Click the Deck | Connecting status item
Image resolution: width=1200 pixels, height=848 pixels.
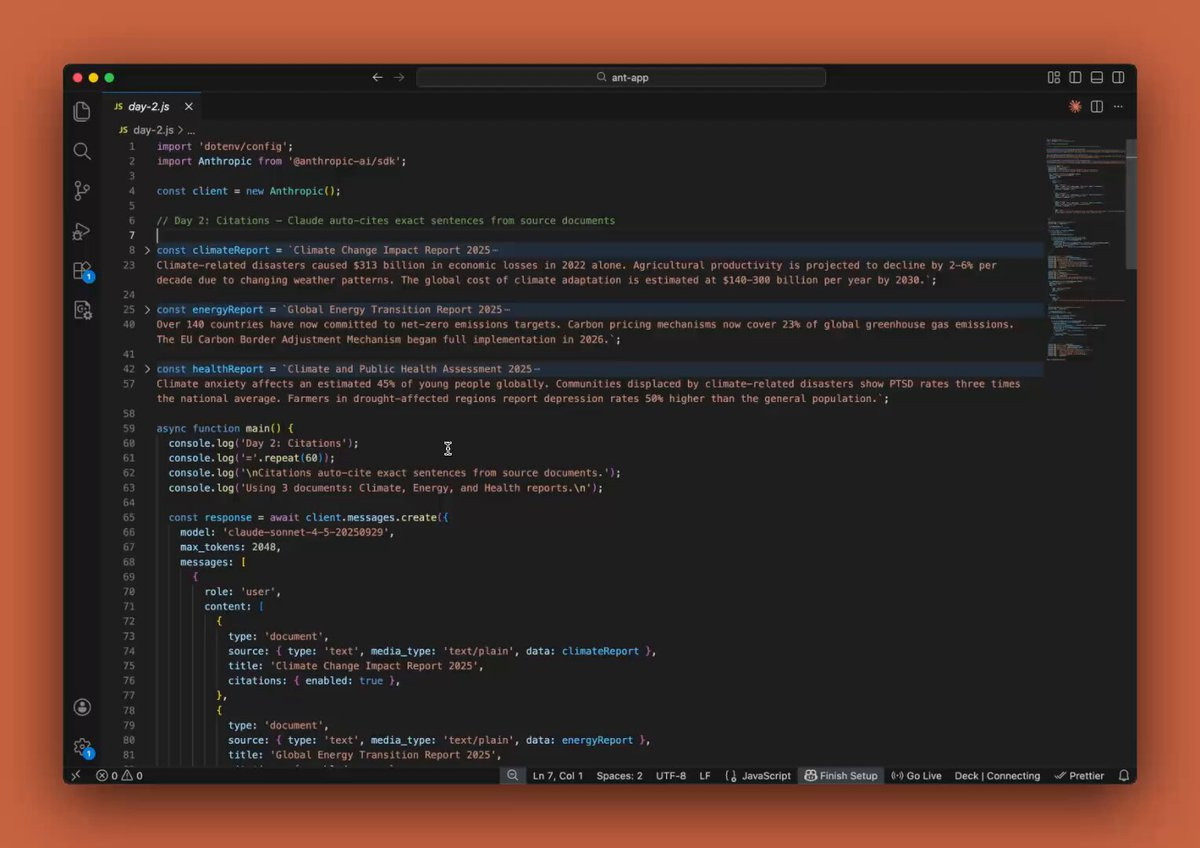tap(997, 775)
